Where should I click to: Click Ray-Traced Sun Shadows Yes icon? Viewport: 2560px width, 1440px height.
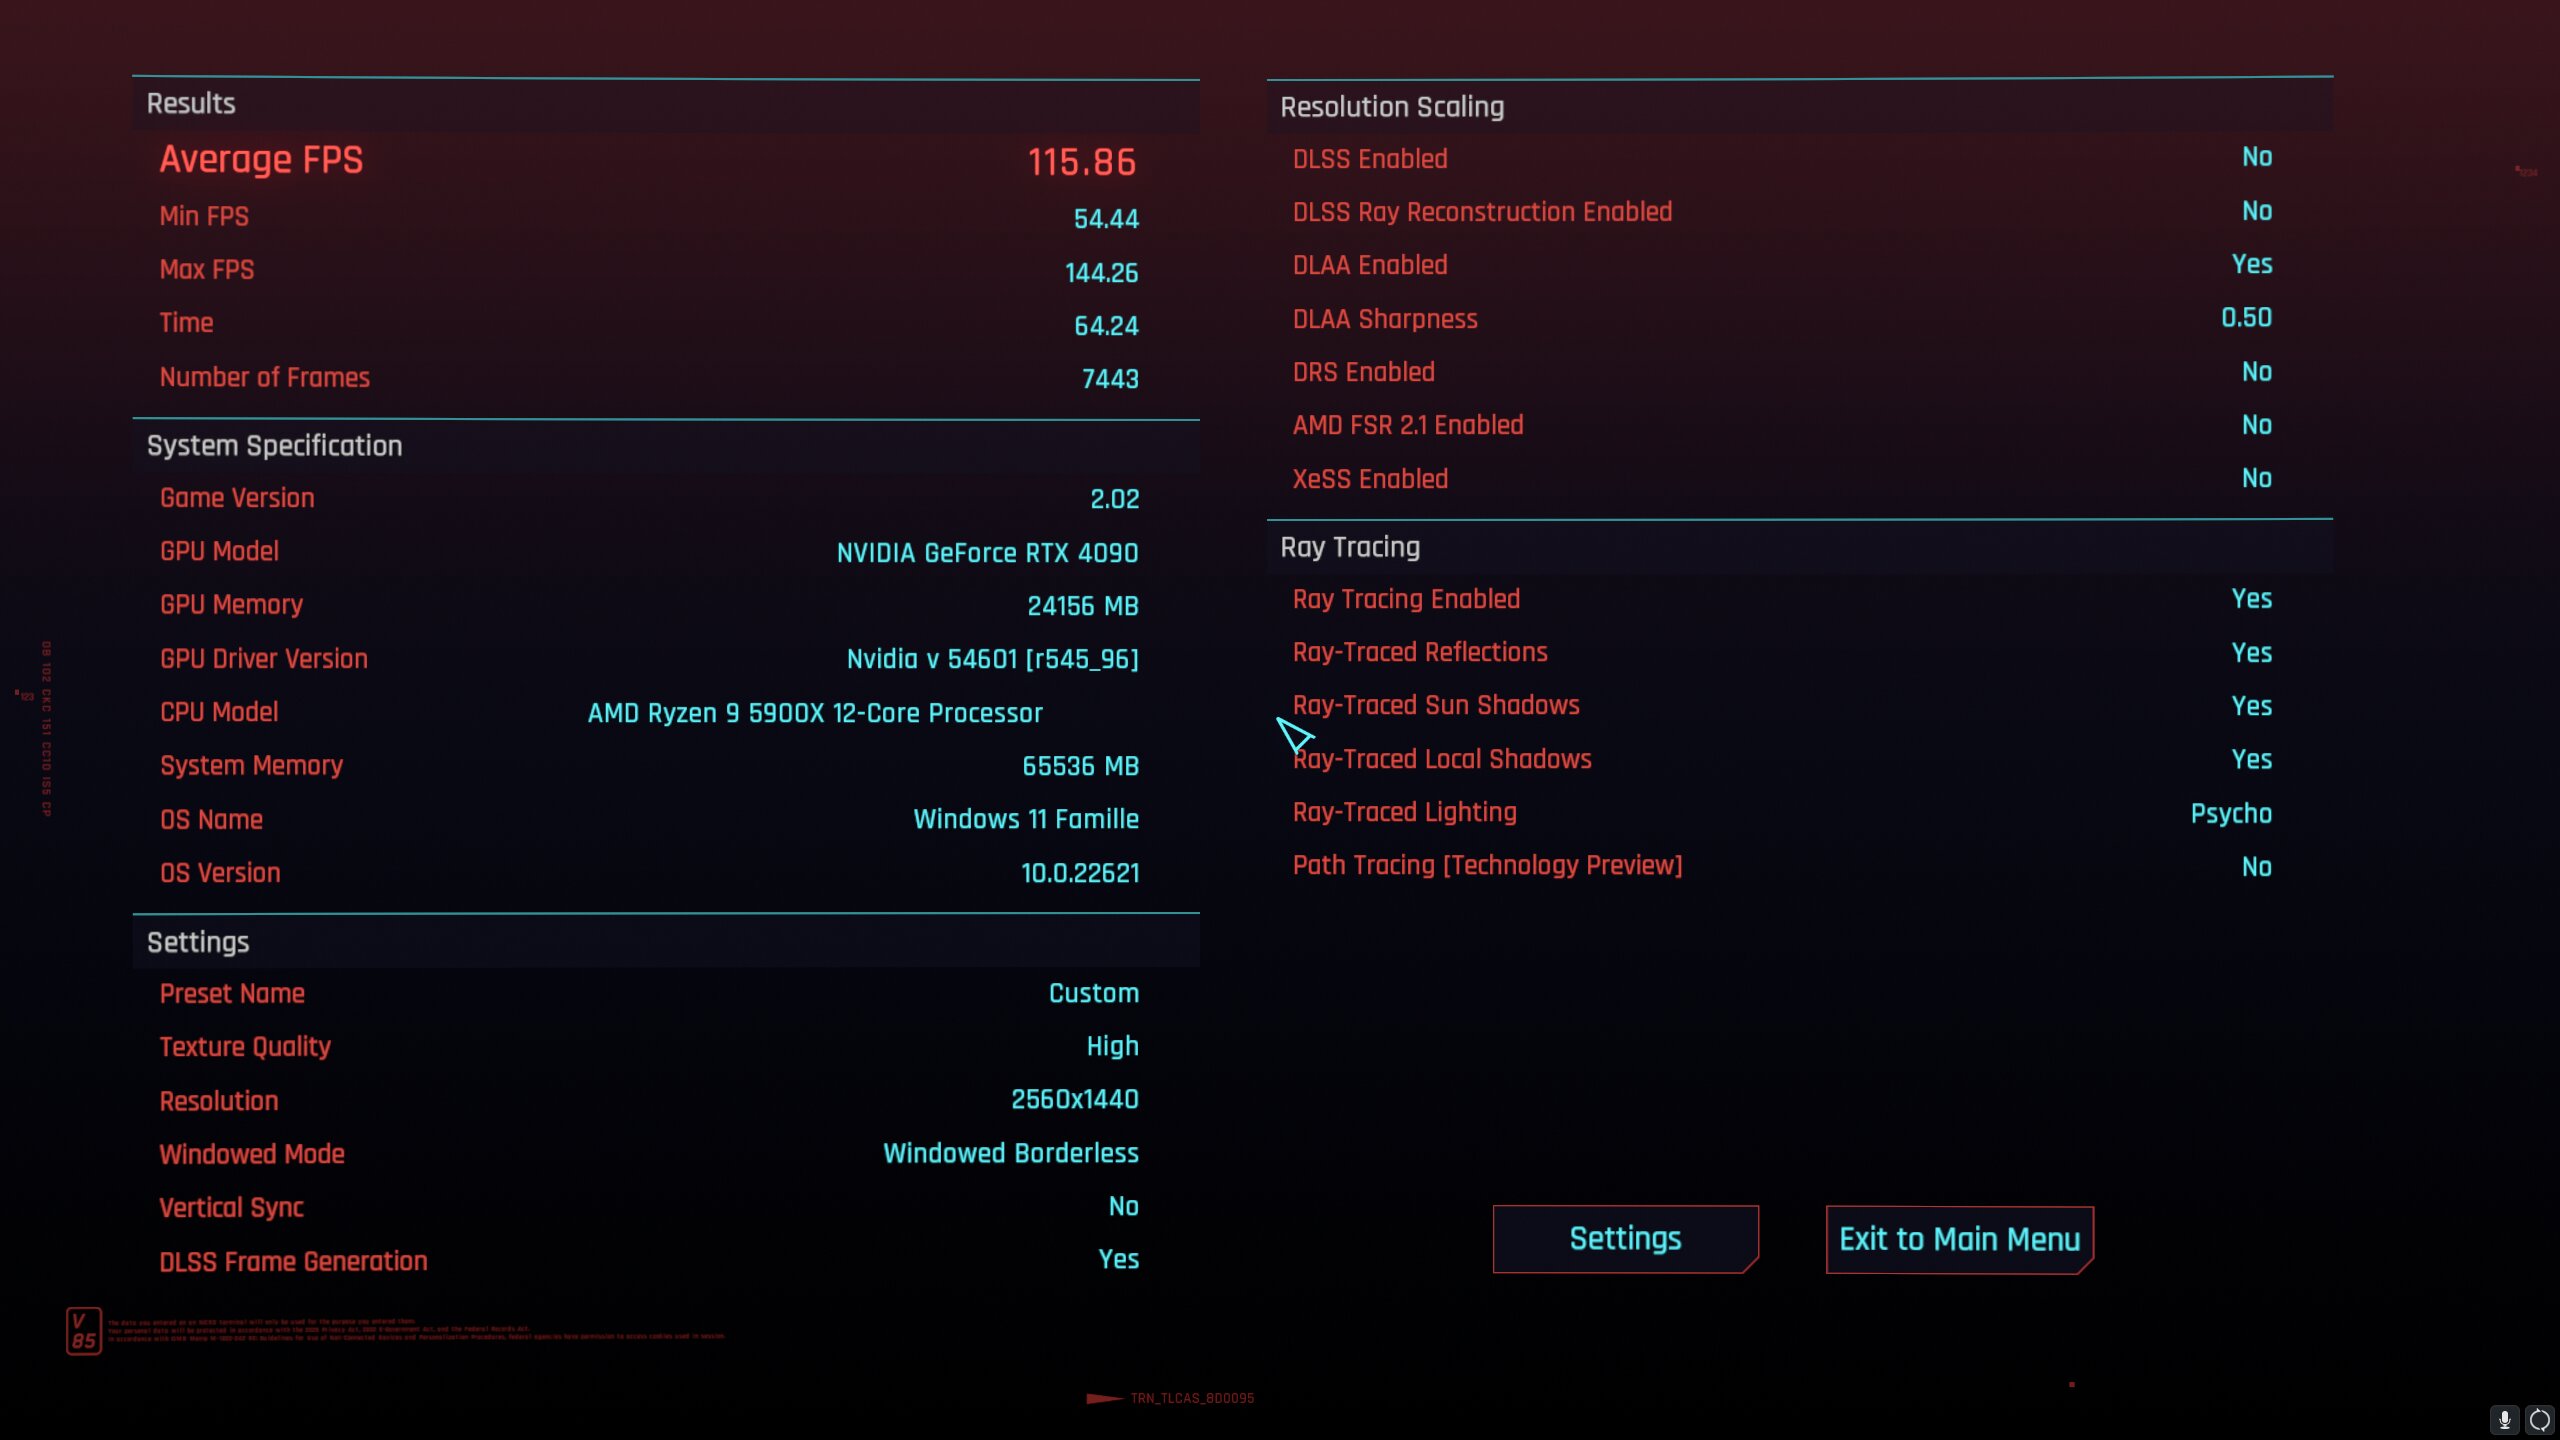tap(2251, 705)
